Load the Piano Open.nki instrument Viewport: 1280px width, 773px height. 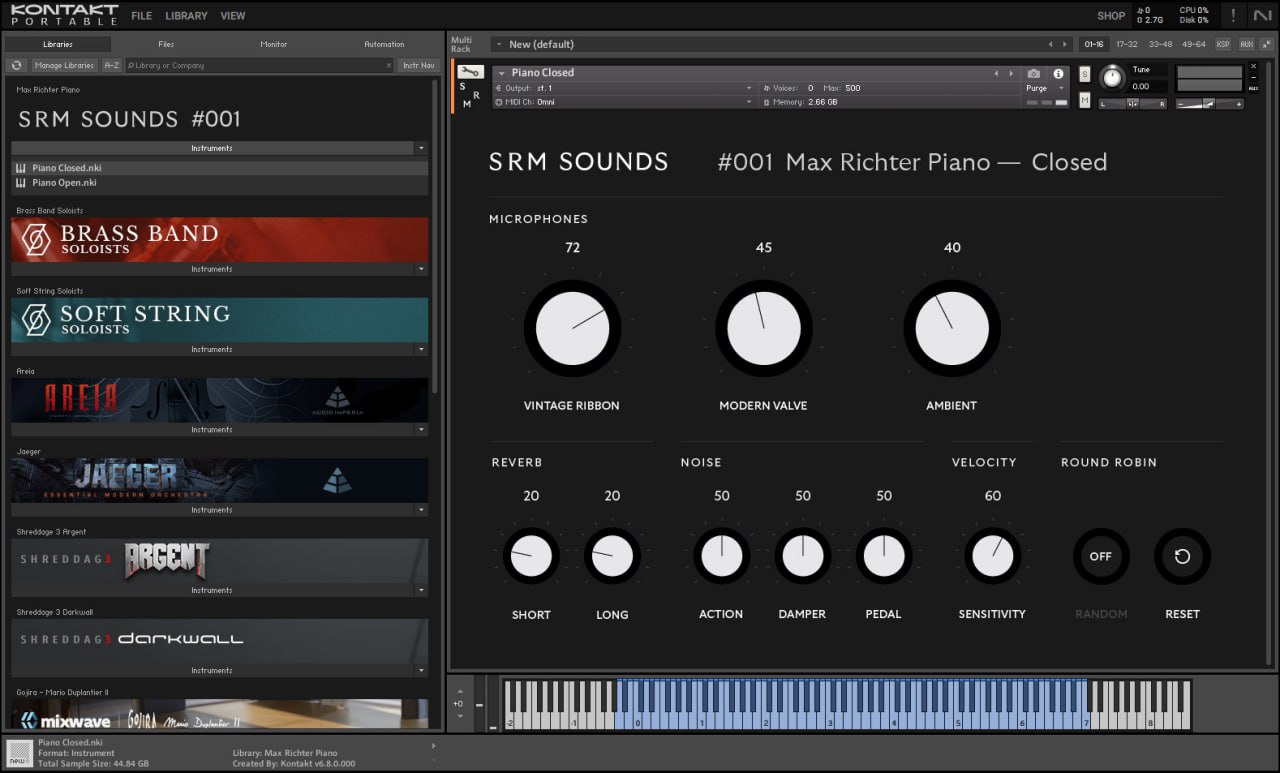(x=64, y=183)
